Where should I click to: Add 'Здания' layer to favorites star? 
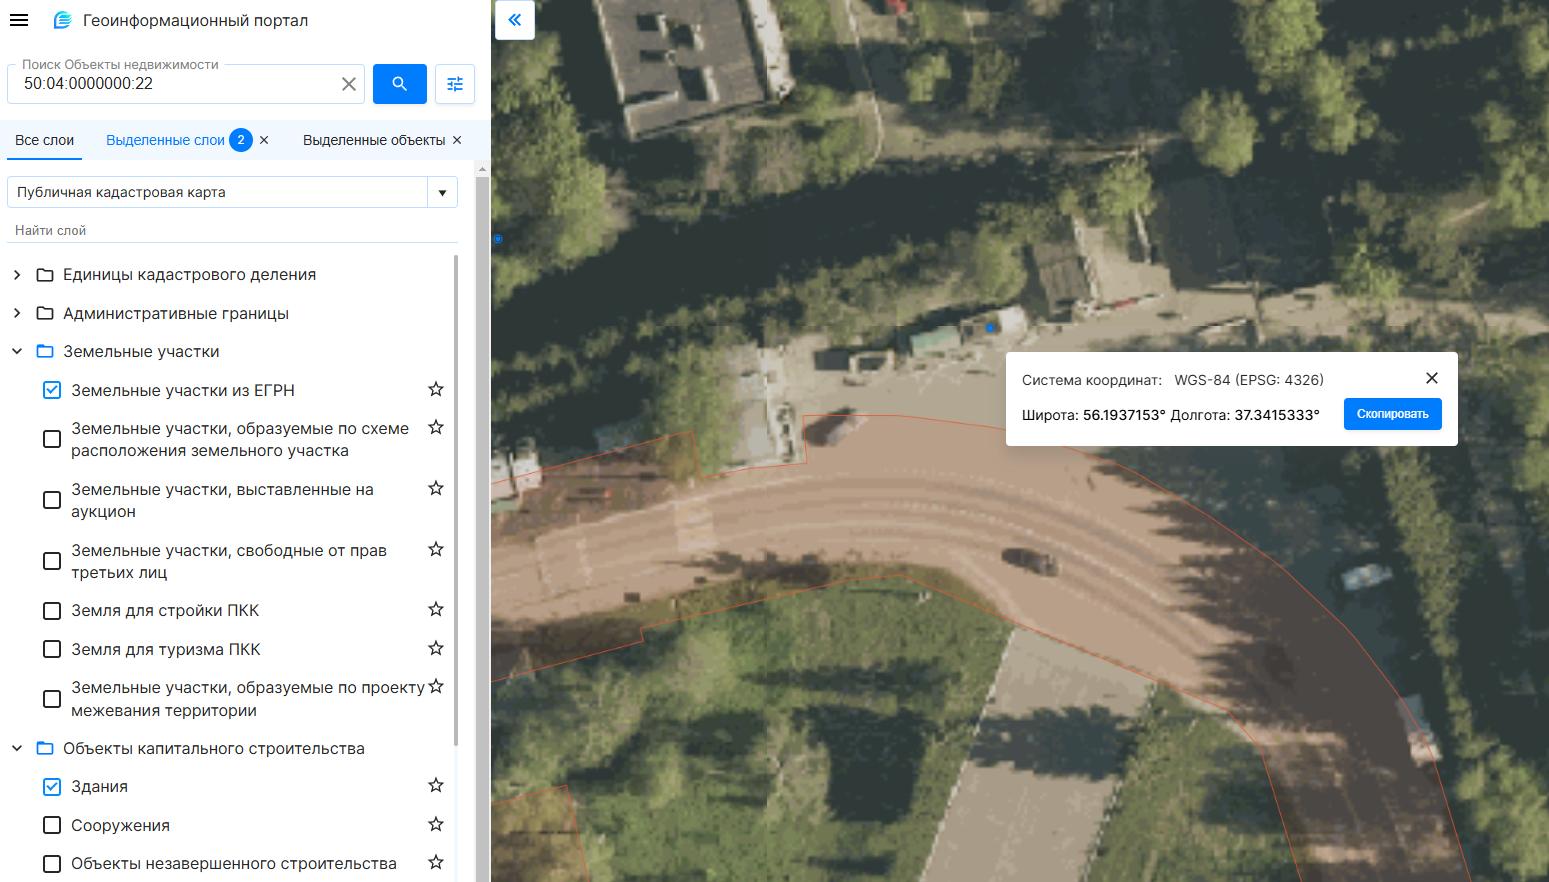(436, 786)
